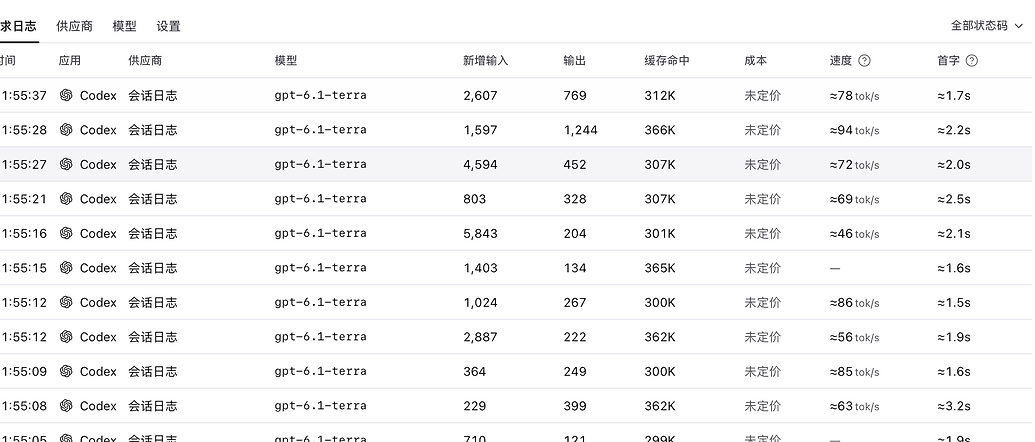The image size is (1035, 442).
Task: Click speed value ≈46 tok/s
Action: point(854,234)
